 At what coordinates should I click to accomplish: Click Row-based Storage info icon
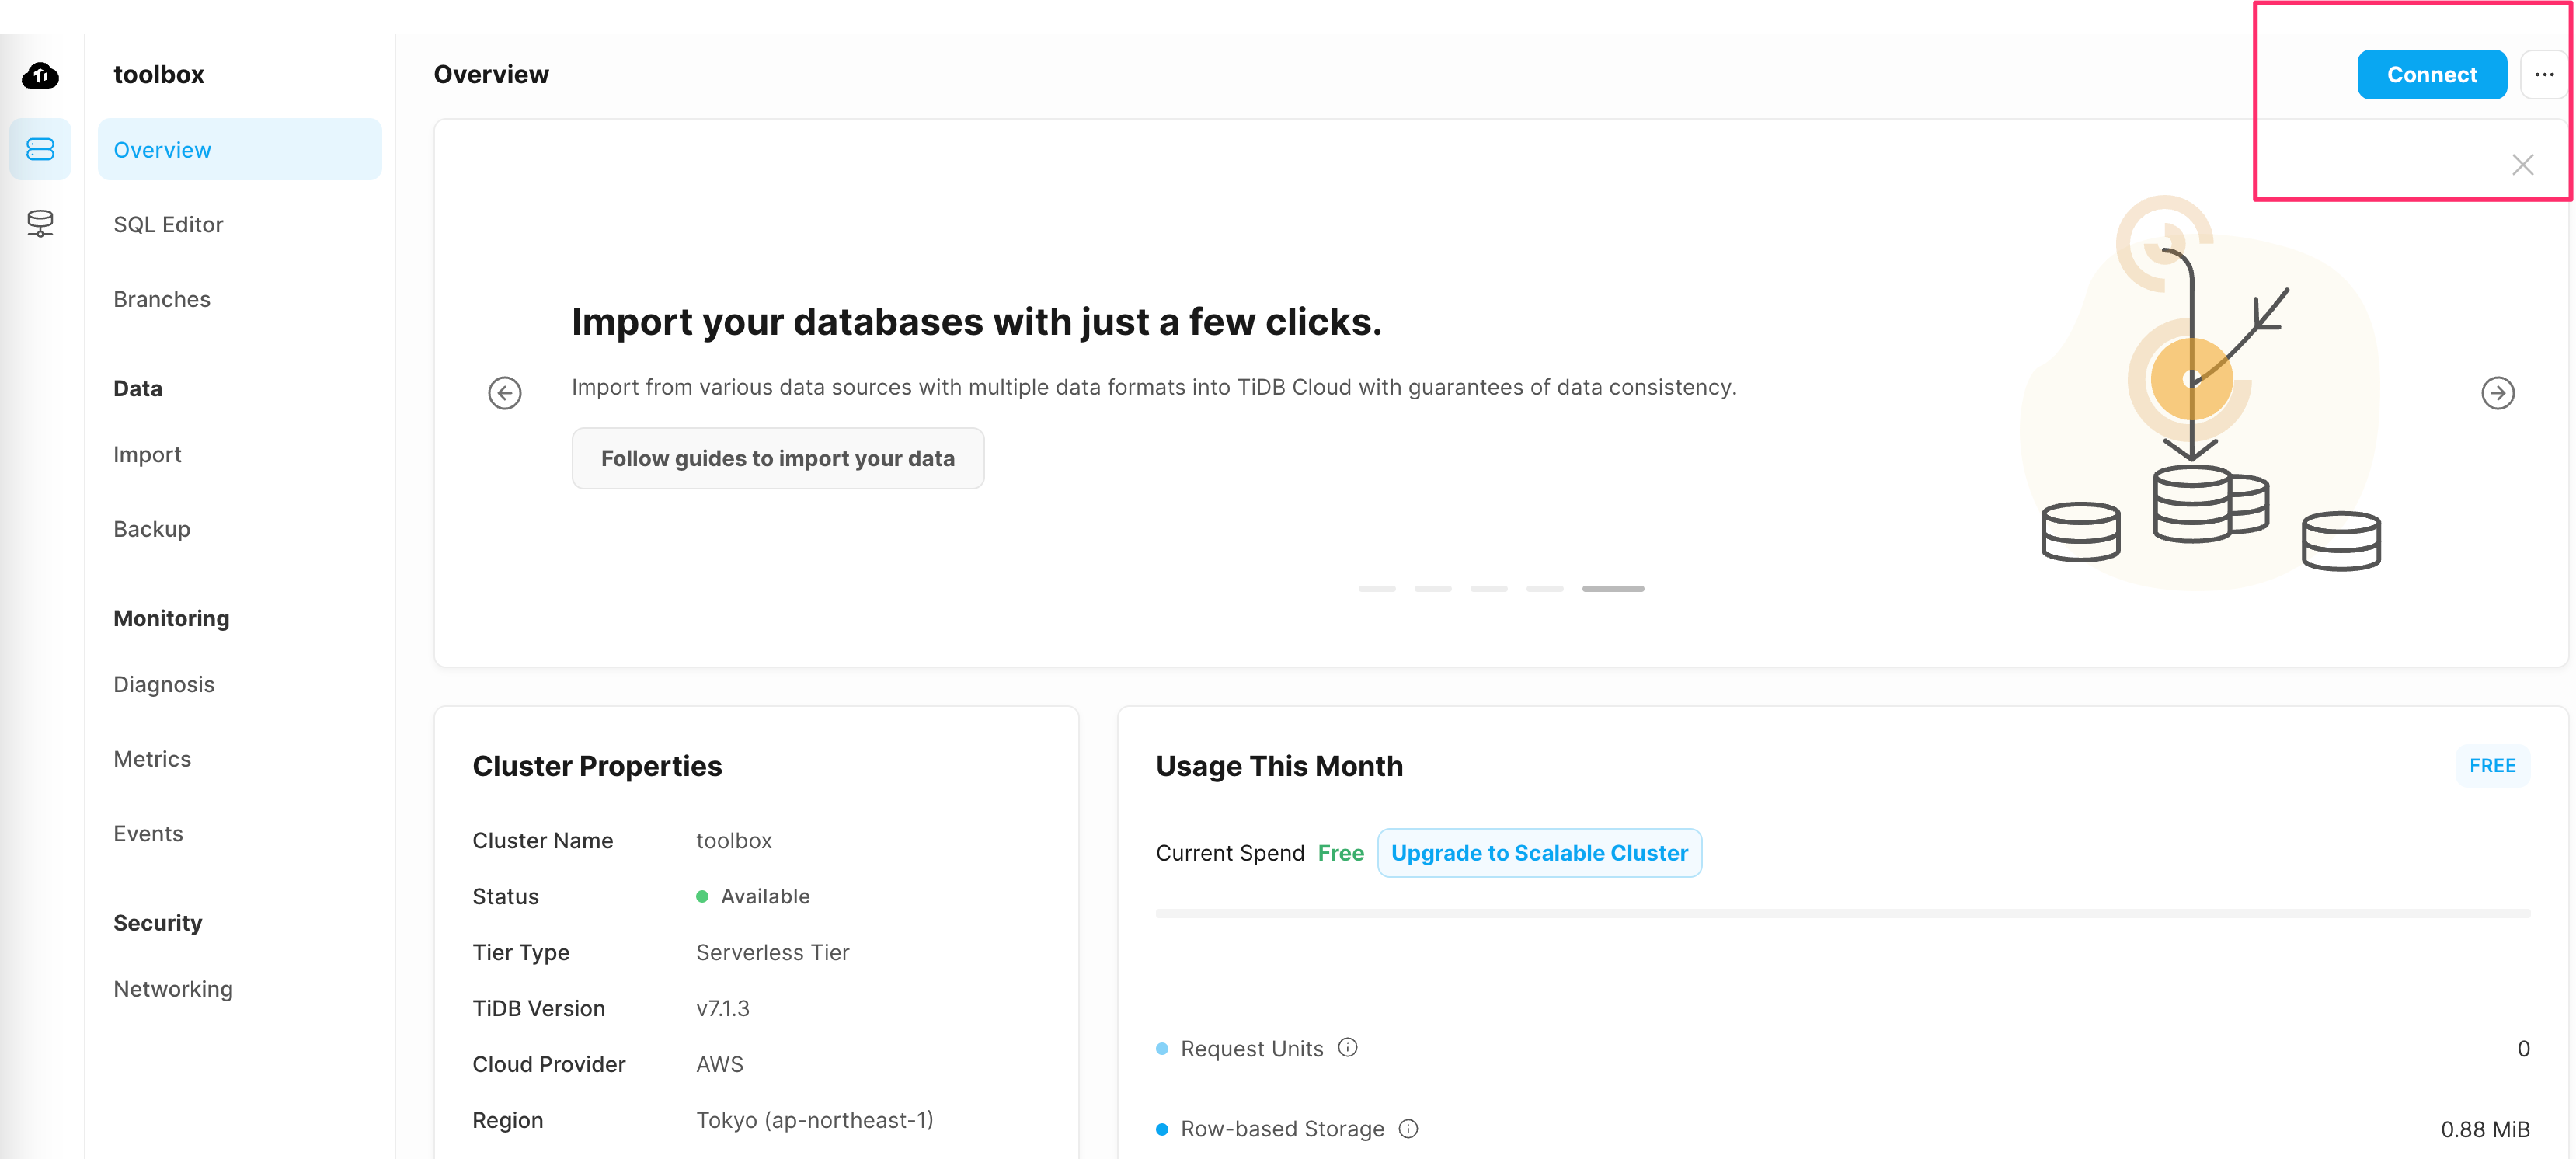pos(1408,1128)
